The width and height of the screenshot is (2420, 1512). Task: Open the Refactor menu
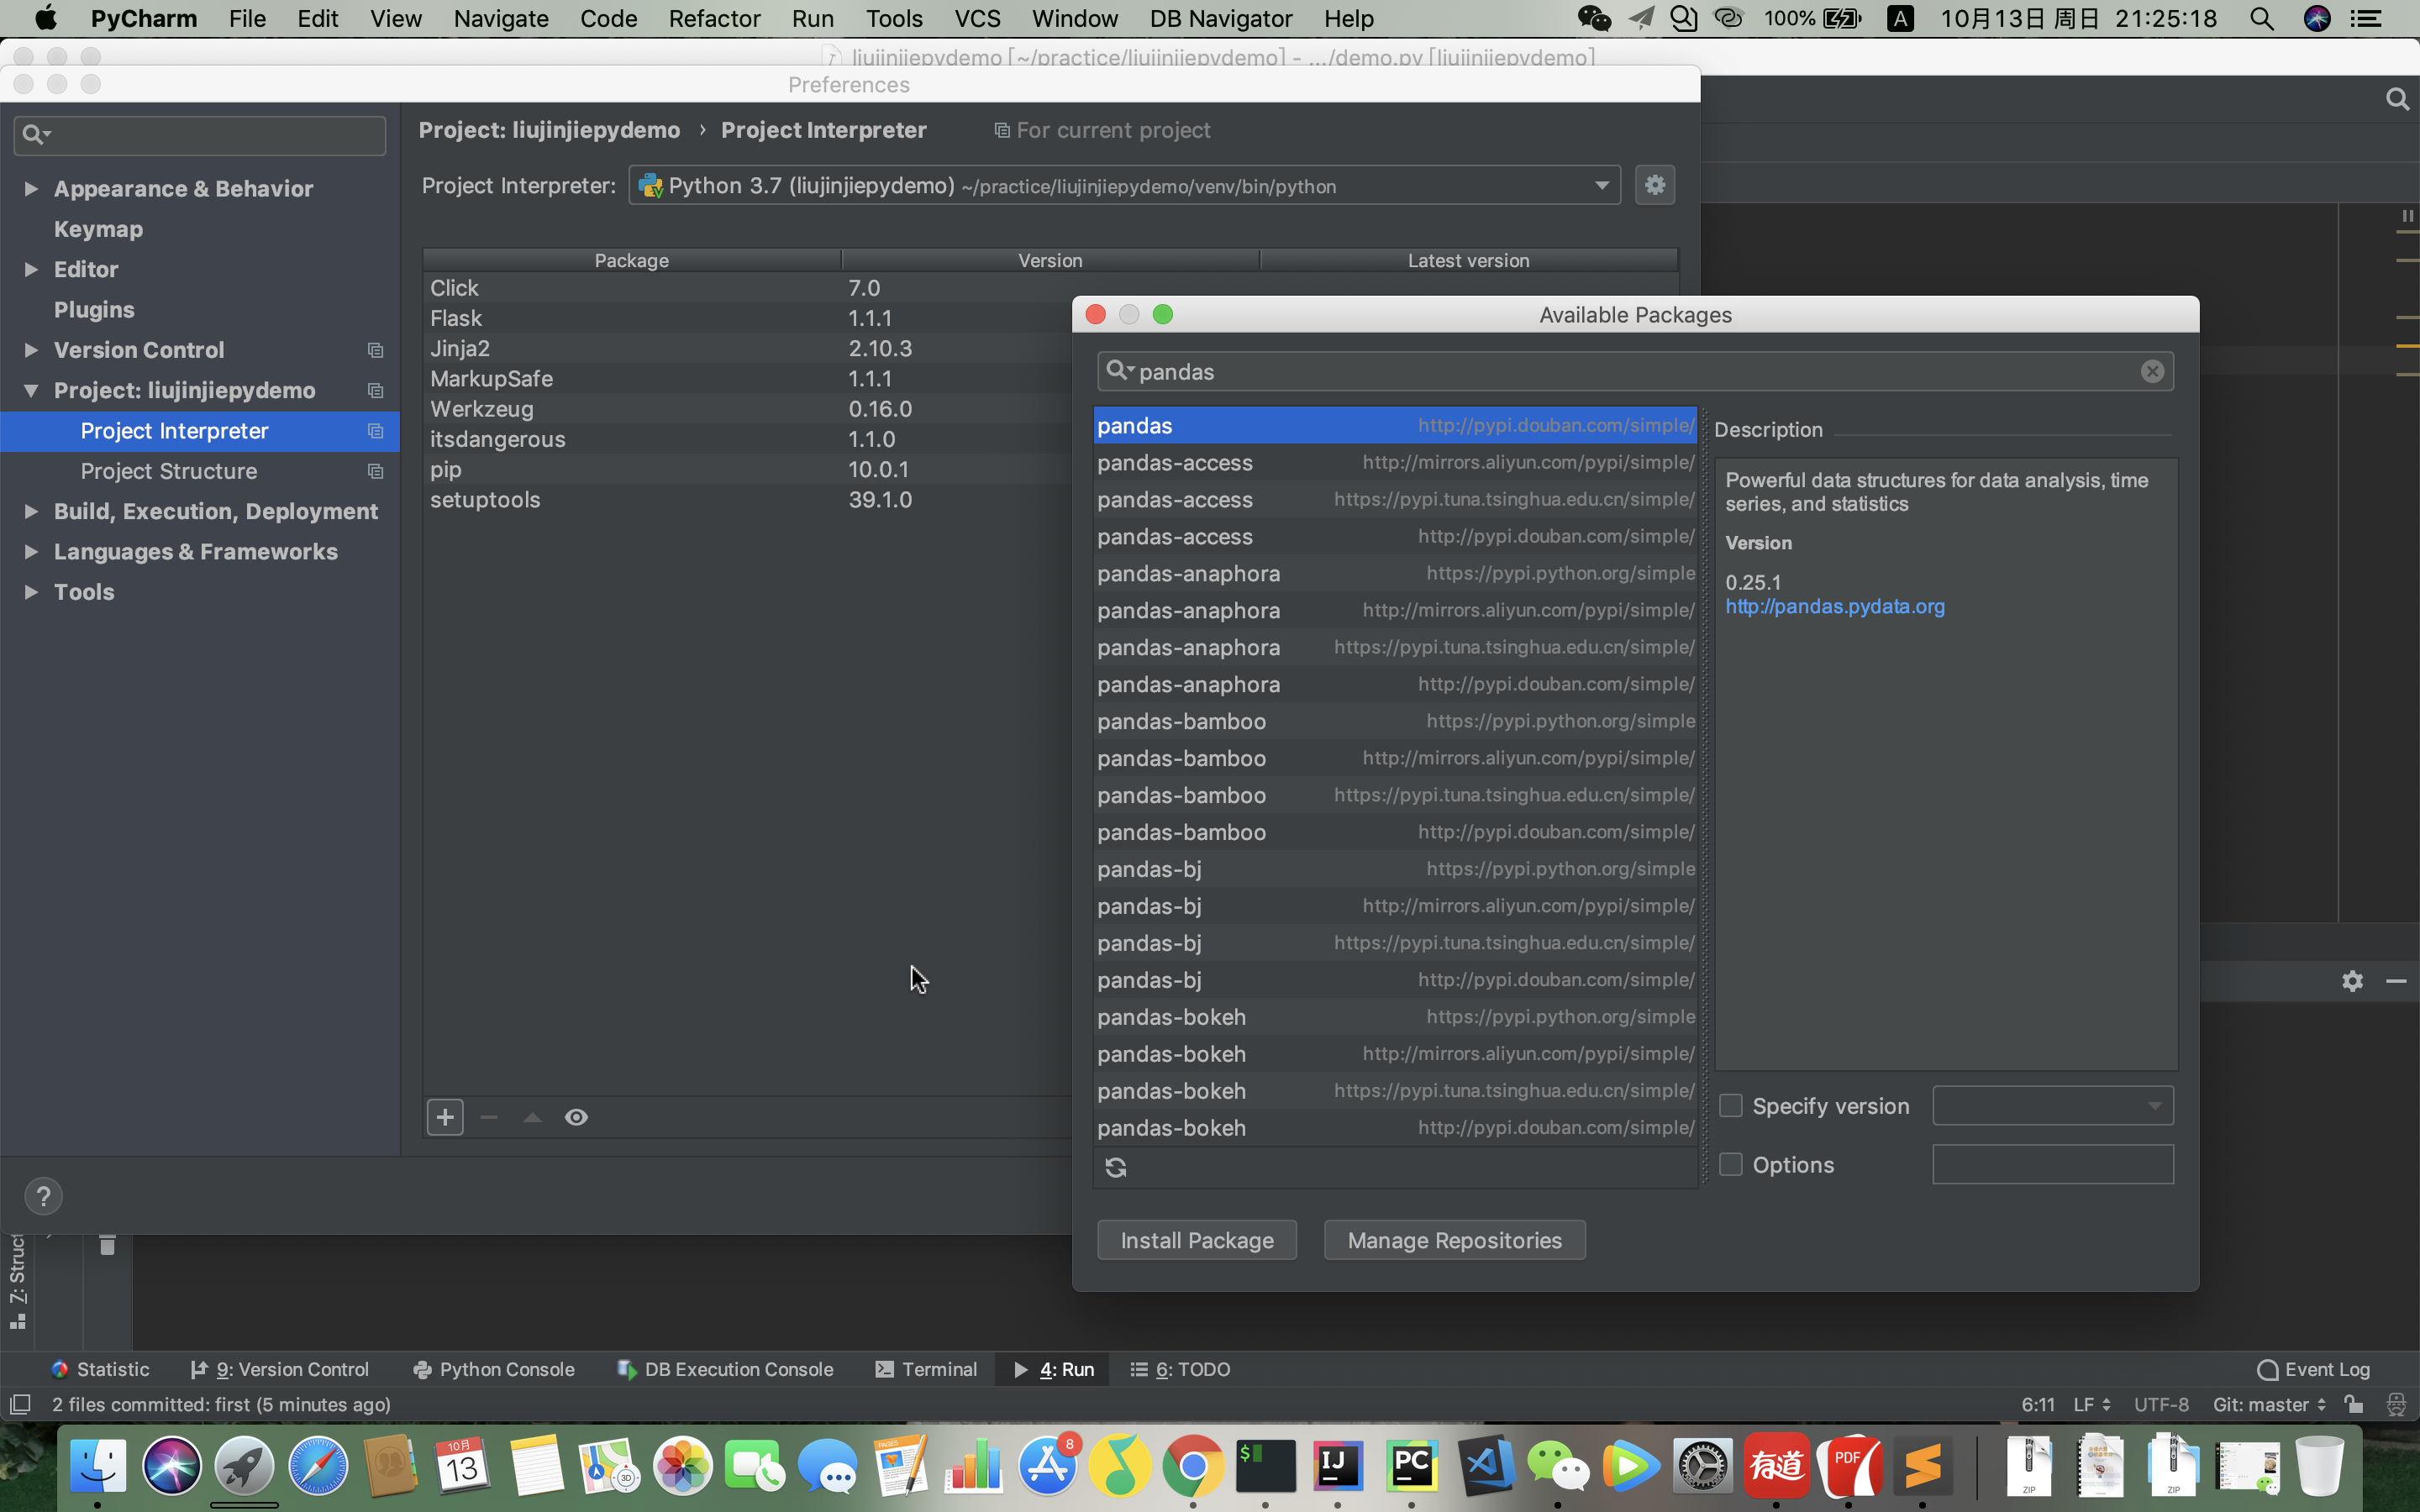(714, 18)
